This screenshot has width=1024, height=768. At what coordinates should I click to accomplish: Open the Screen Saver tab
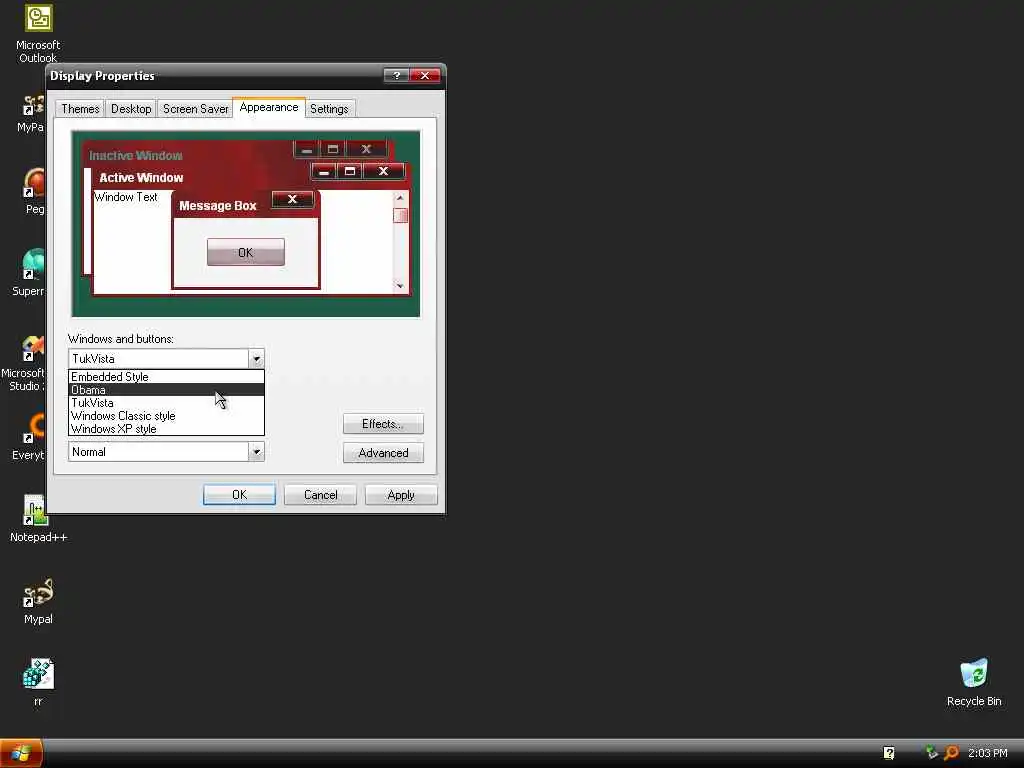pyautogui.click(x=195, y=109)
